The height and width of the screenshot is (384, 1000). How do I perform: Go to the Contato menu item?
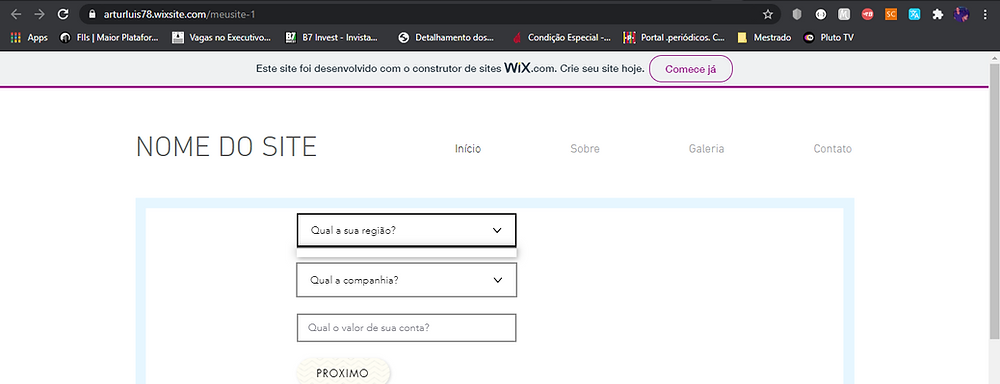click(x=832, y=149)
